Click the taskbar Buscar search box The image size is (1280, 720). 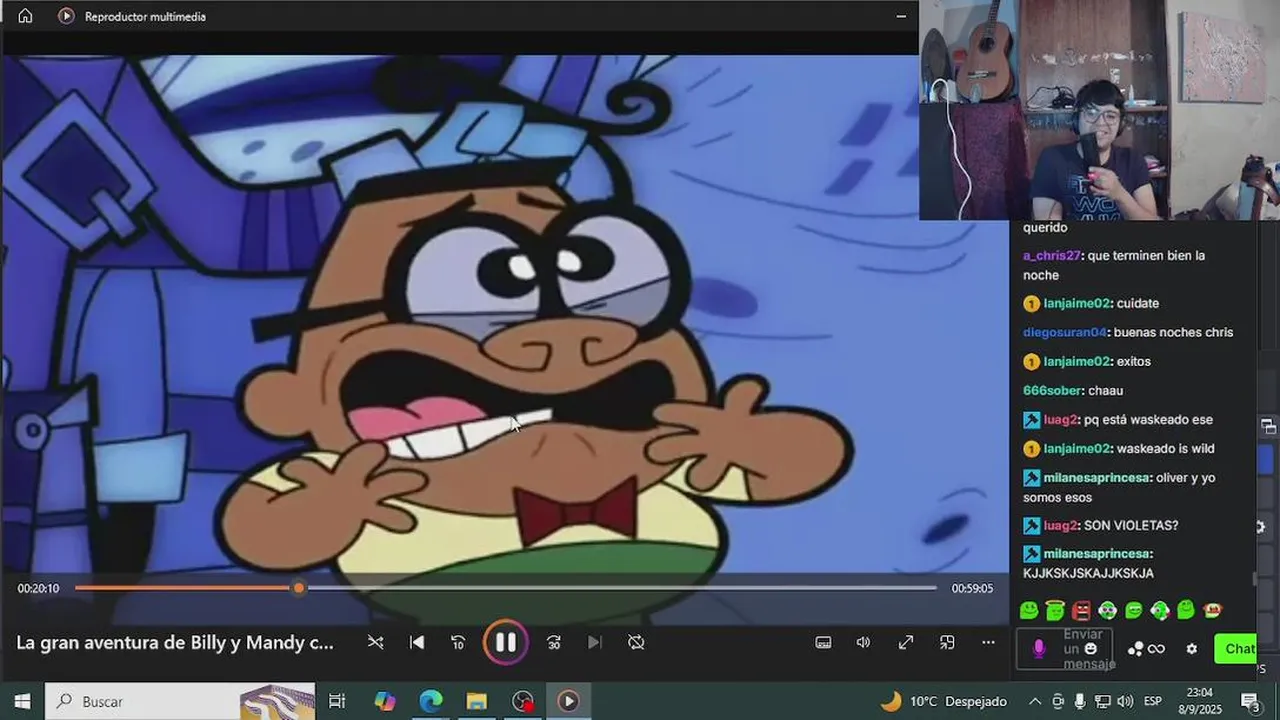tap(180, 701)
